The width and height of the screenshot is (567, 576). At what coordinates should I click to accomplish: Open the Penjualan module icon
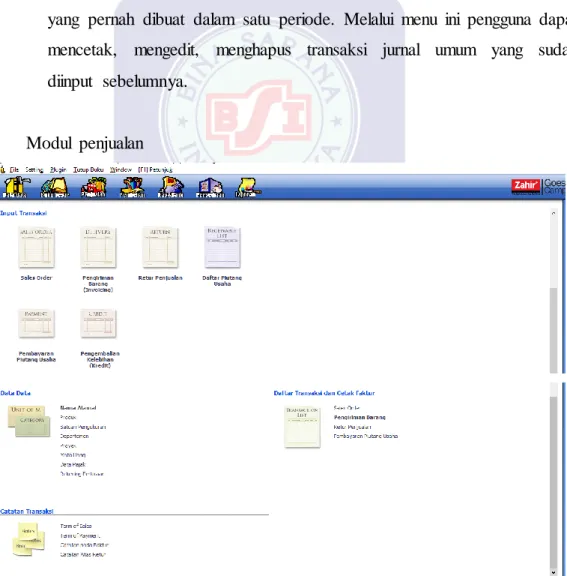[94, 187]
